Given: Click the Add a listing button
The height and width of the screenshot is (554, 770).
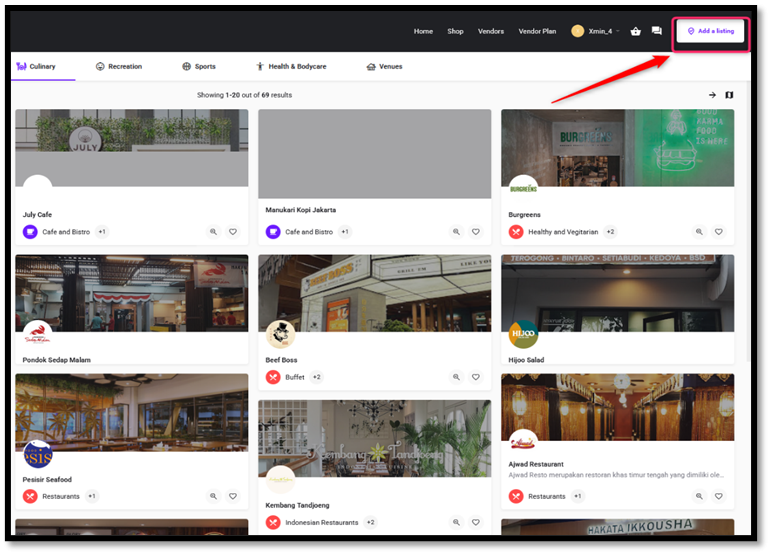Looking at the screenshot, I should coord(711,31).
